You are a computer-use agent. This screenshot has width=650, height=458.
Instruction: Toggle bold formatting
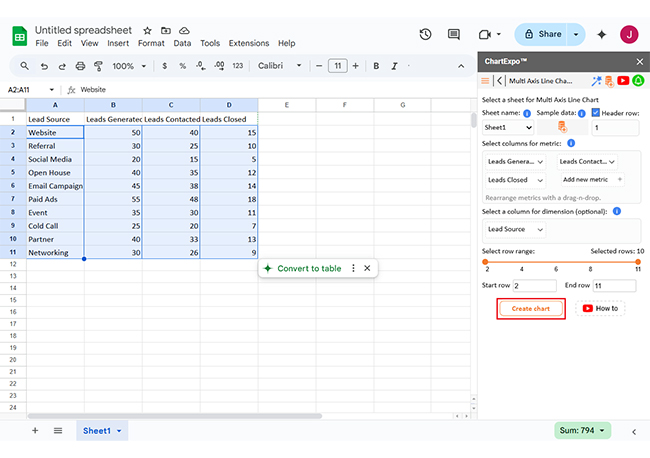(x=376, y=66)
